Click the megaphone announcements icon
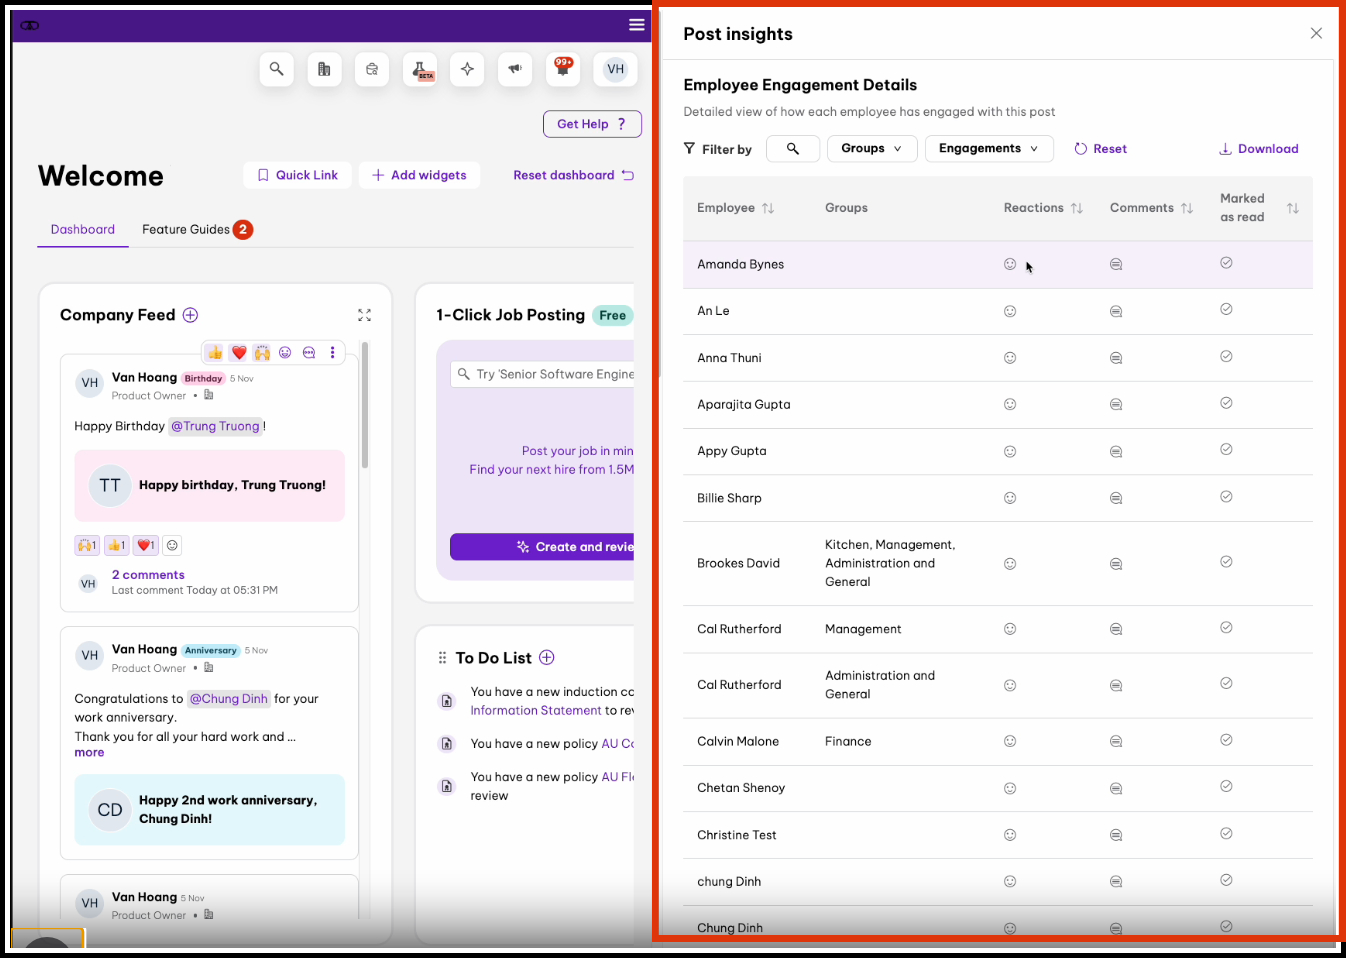The width and height of the screenshot is (1346, 958). (515, 69)
